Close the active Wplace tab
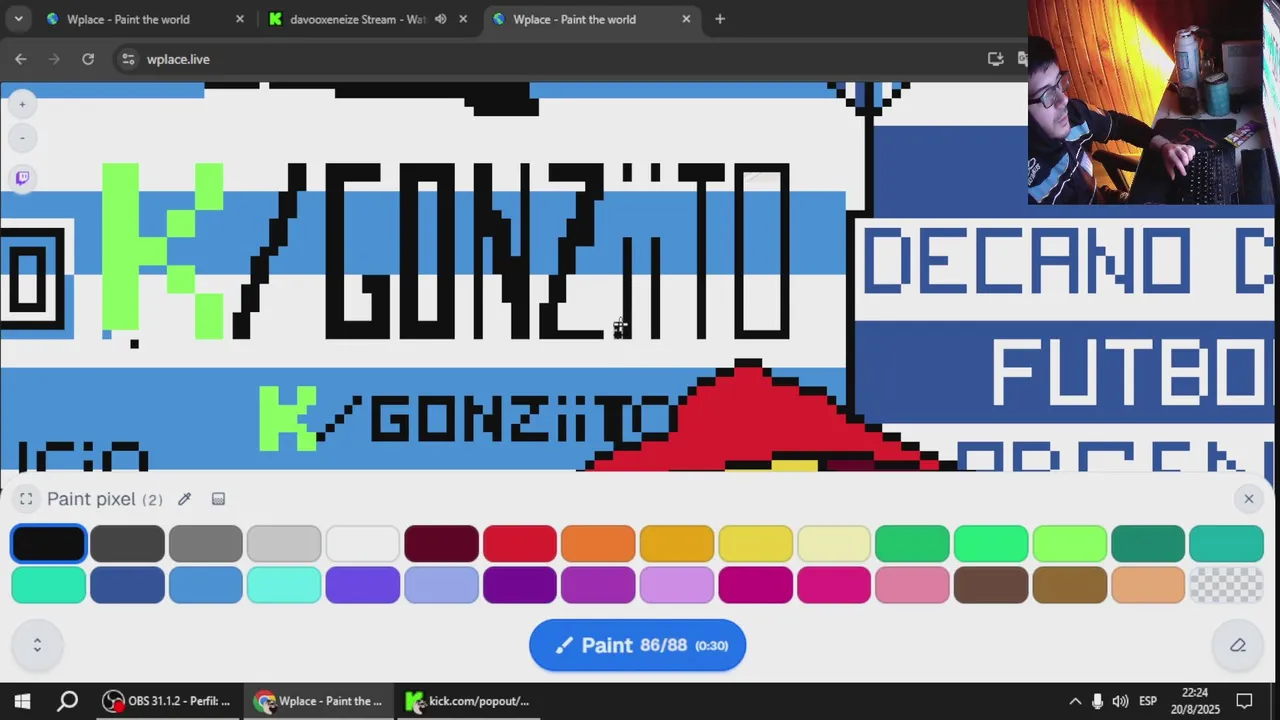1280x720 pixels. coord(686,19)
